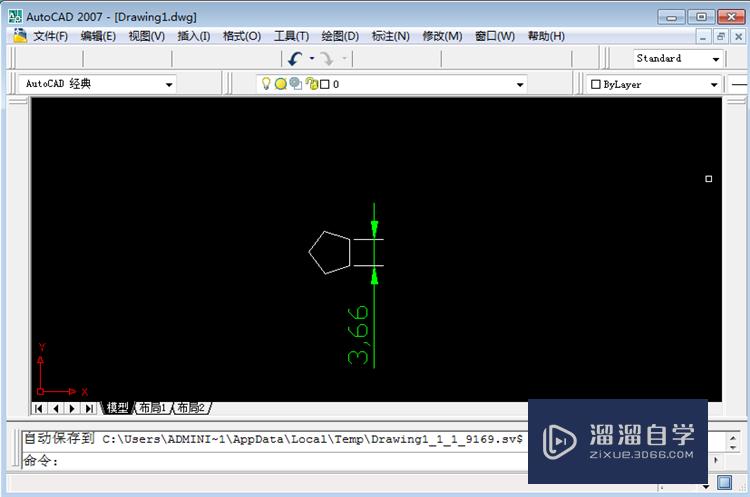Viewport: 750px width, 497px height.
Task: Toggle layer lock padlock icon
Action: (x=312, y=84)
